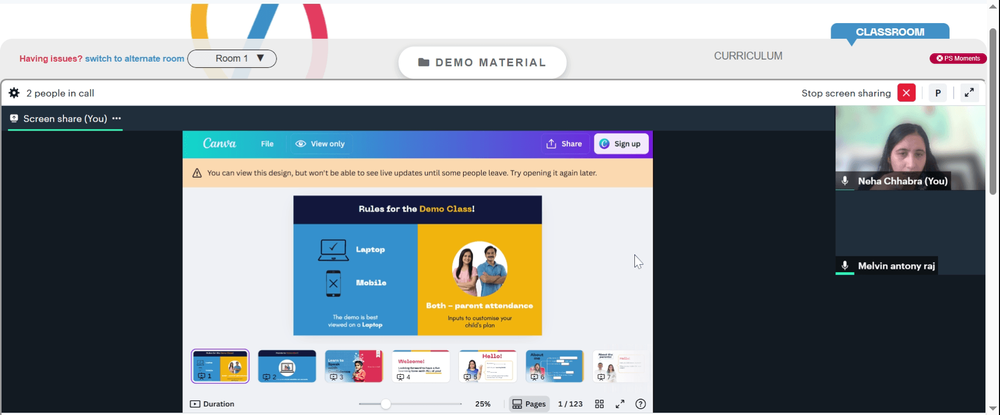Click Neha Chhabra's microphone icon
This screenshot has width=1000, height=415.
[845, 181]
